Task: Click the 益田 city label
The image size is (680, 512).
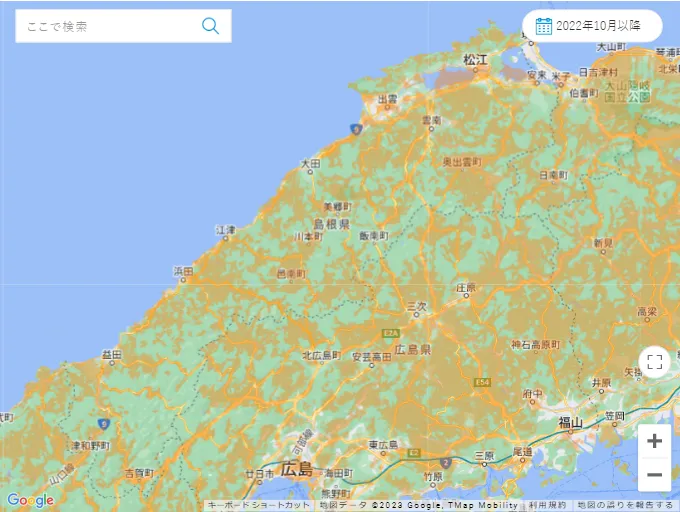Action: pos(111,355)
